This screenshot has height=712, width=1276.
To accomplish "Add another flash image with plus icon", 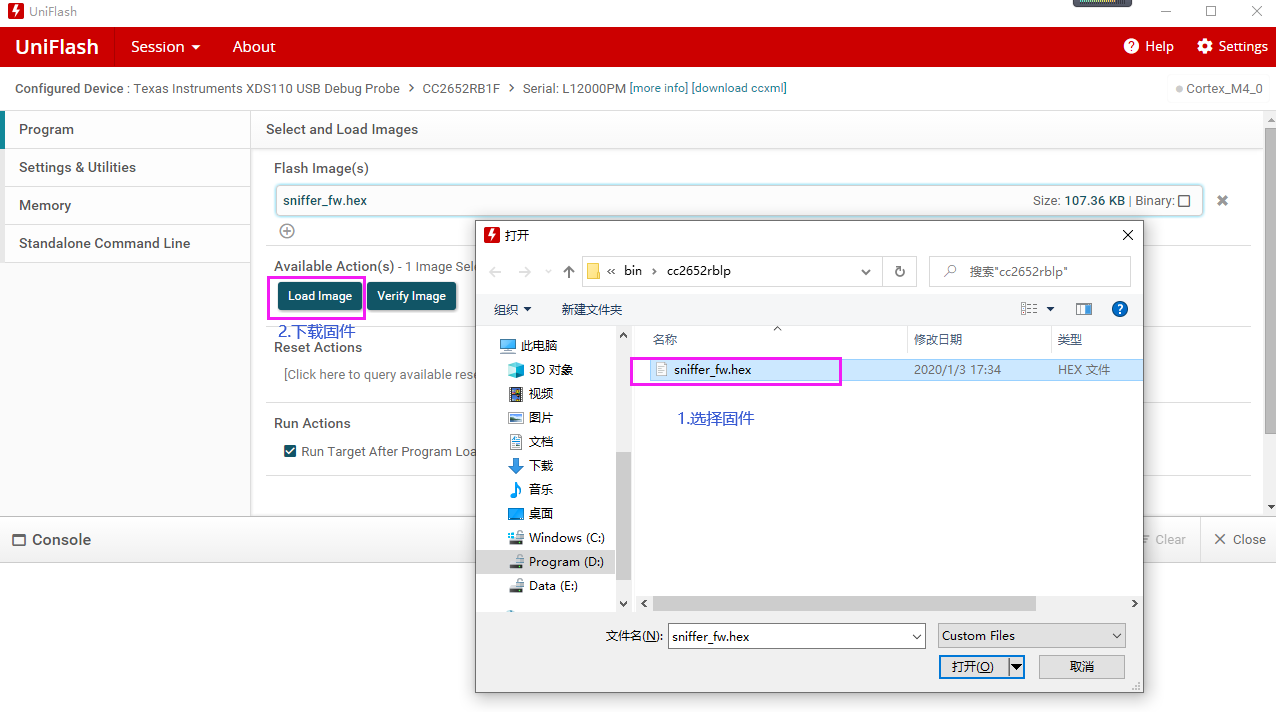I will 287,231.
